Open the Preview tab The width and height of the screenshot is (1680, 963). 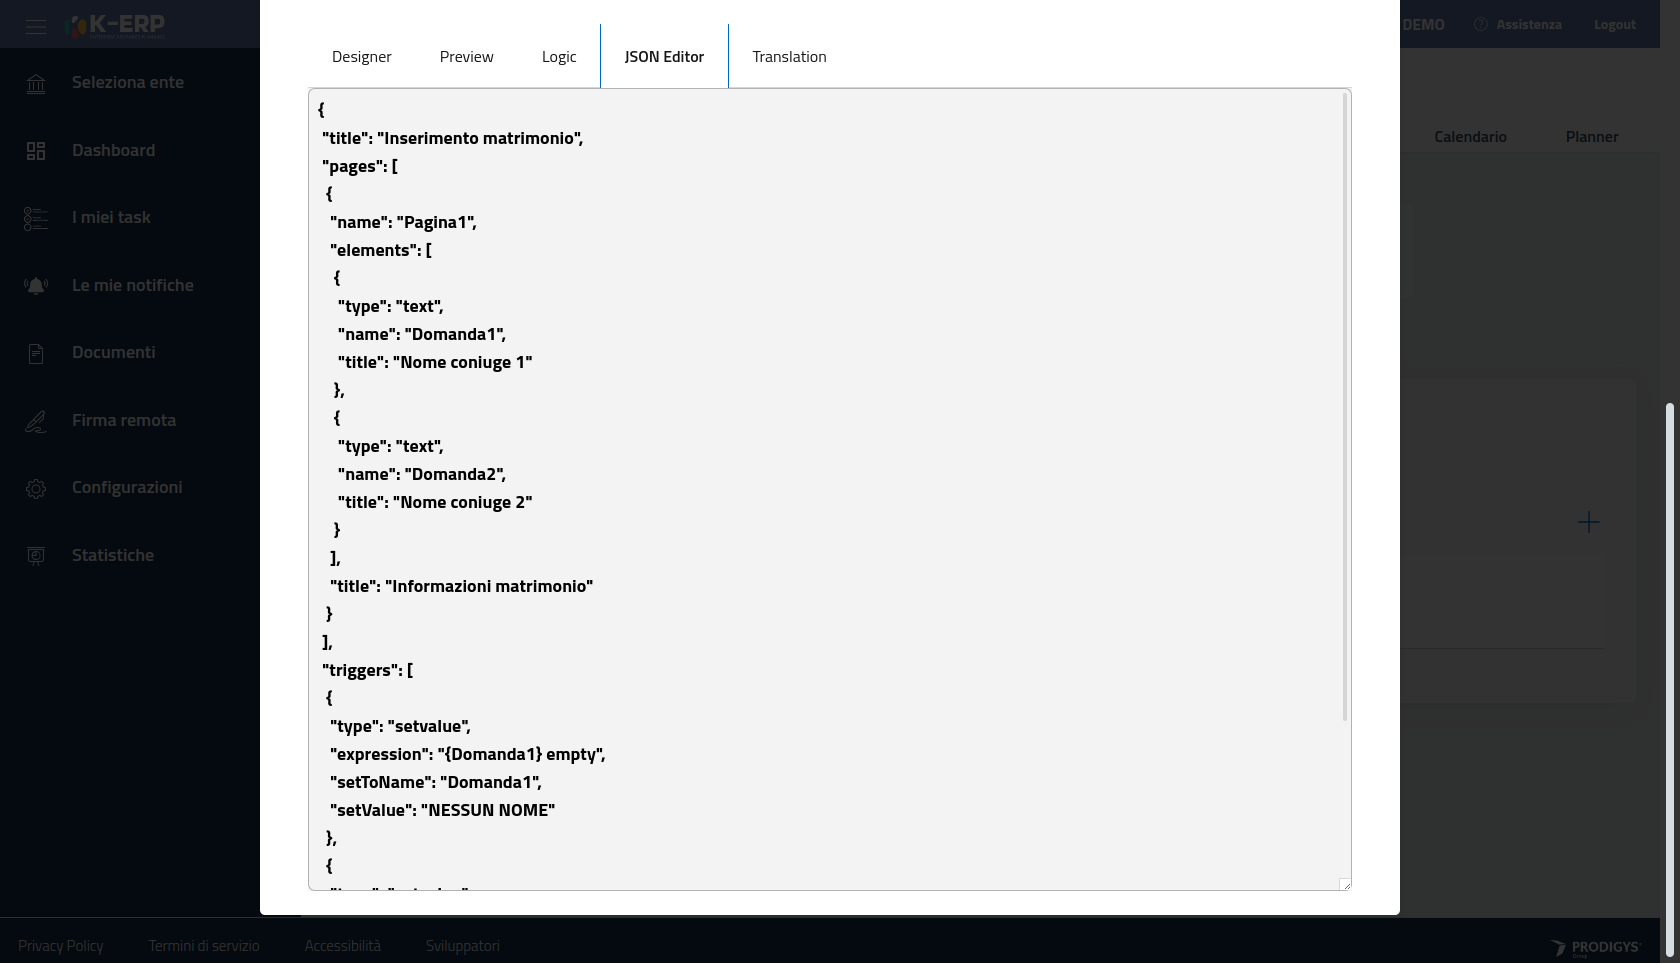[x=466, y=57]
